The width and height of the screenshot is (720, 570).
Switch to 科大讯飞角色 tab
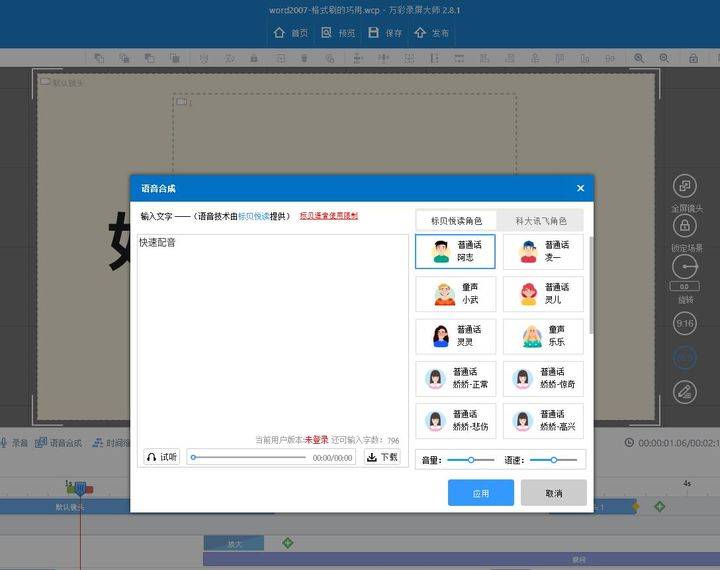[540, 221]
